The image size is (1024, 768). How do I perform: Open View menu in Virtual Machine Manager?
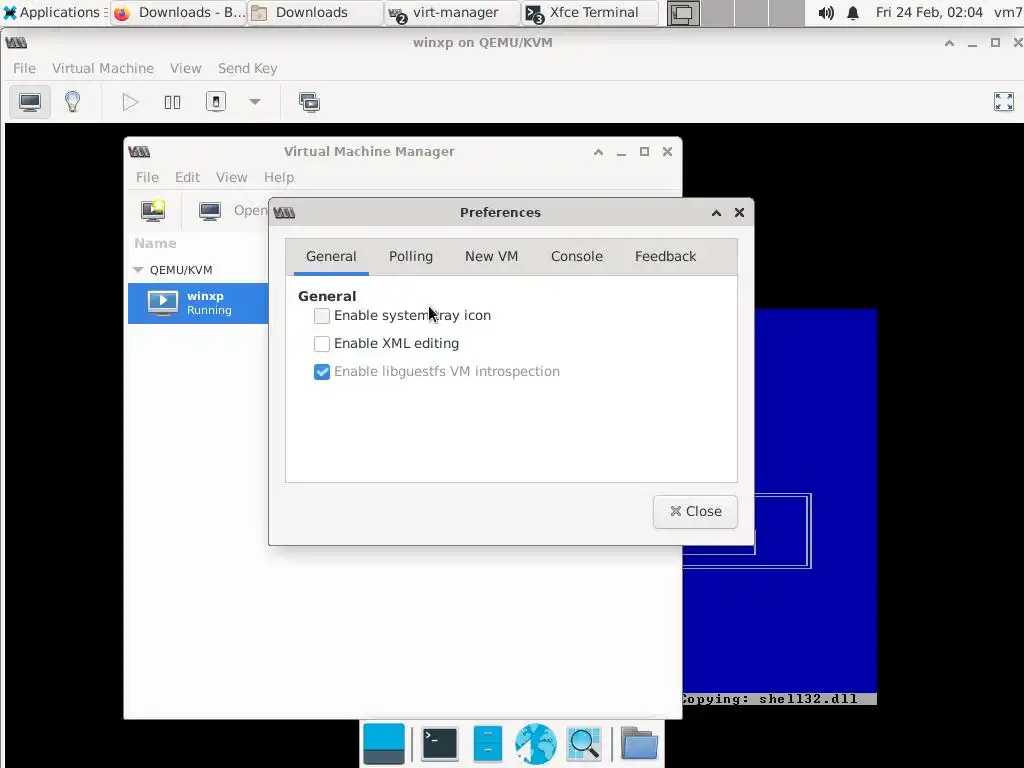(231, 177)
